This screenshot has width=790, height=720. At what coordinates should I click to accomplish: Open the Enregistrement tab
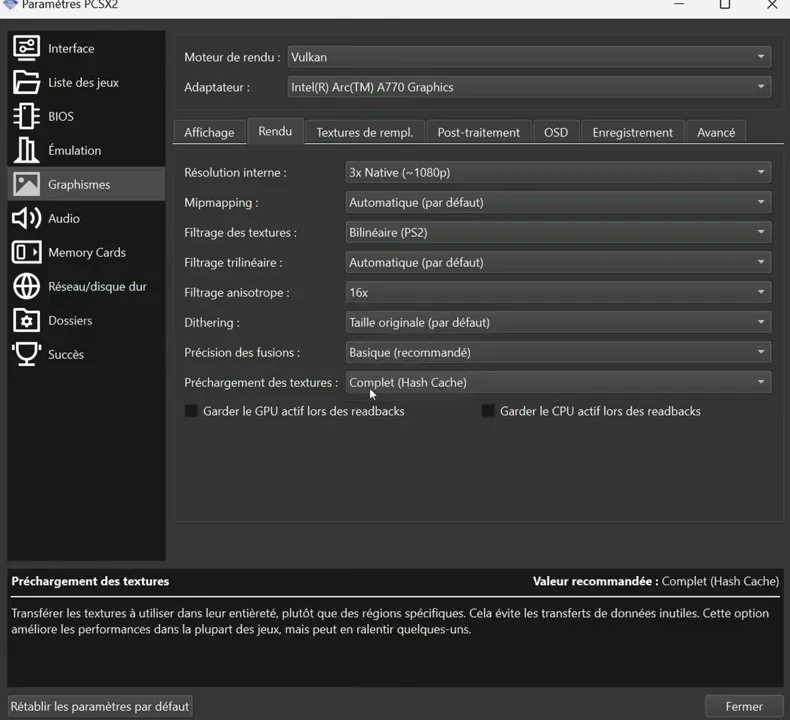click(632, 132)
